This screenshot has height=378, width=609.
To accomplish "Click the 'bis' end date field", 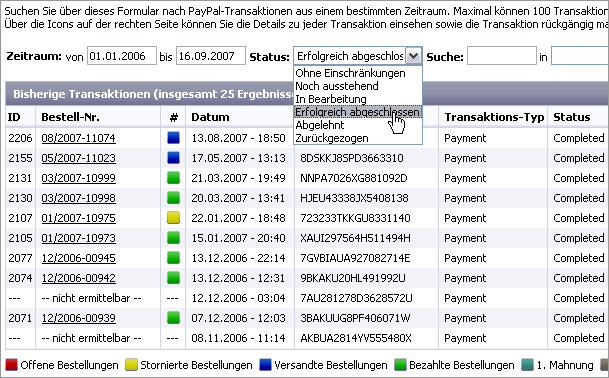I will pyautogui.click(x=211, y=56).
